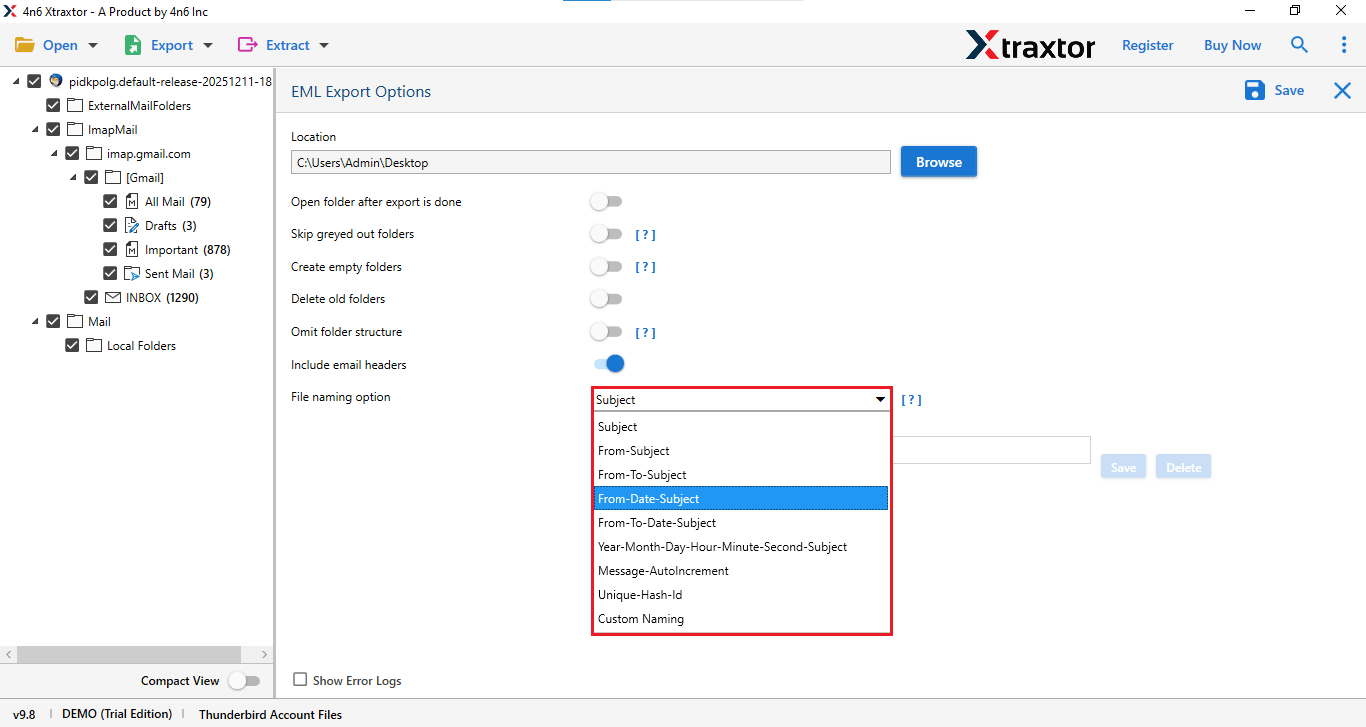The height and width of the screenshot is (727, 1366).
Task: Click the Xtraxtor logo
Action: click(x=1031, y=44)
